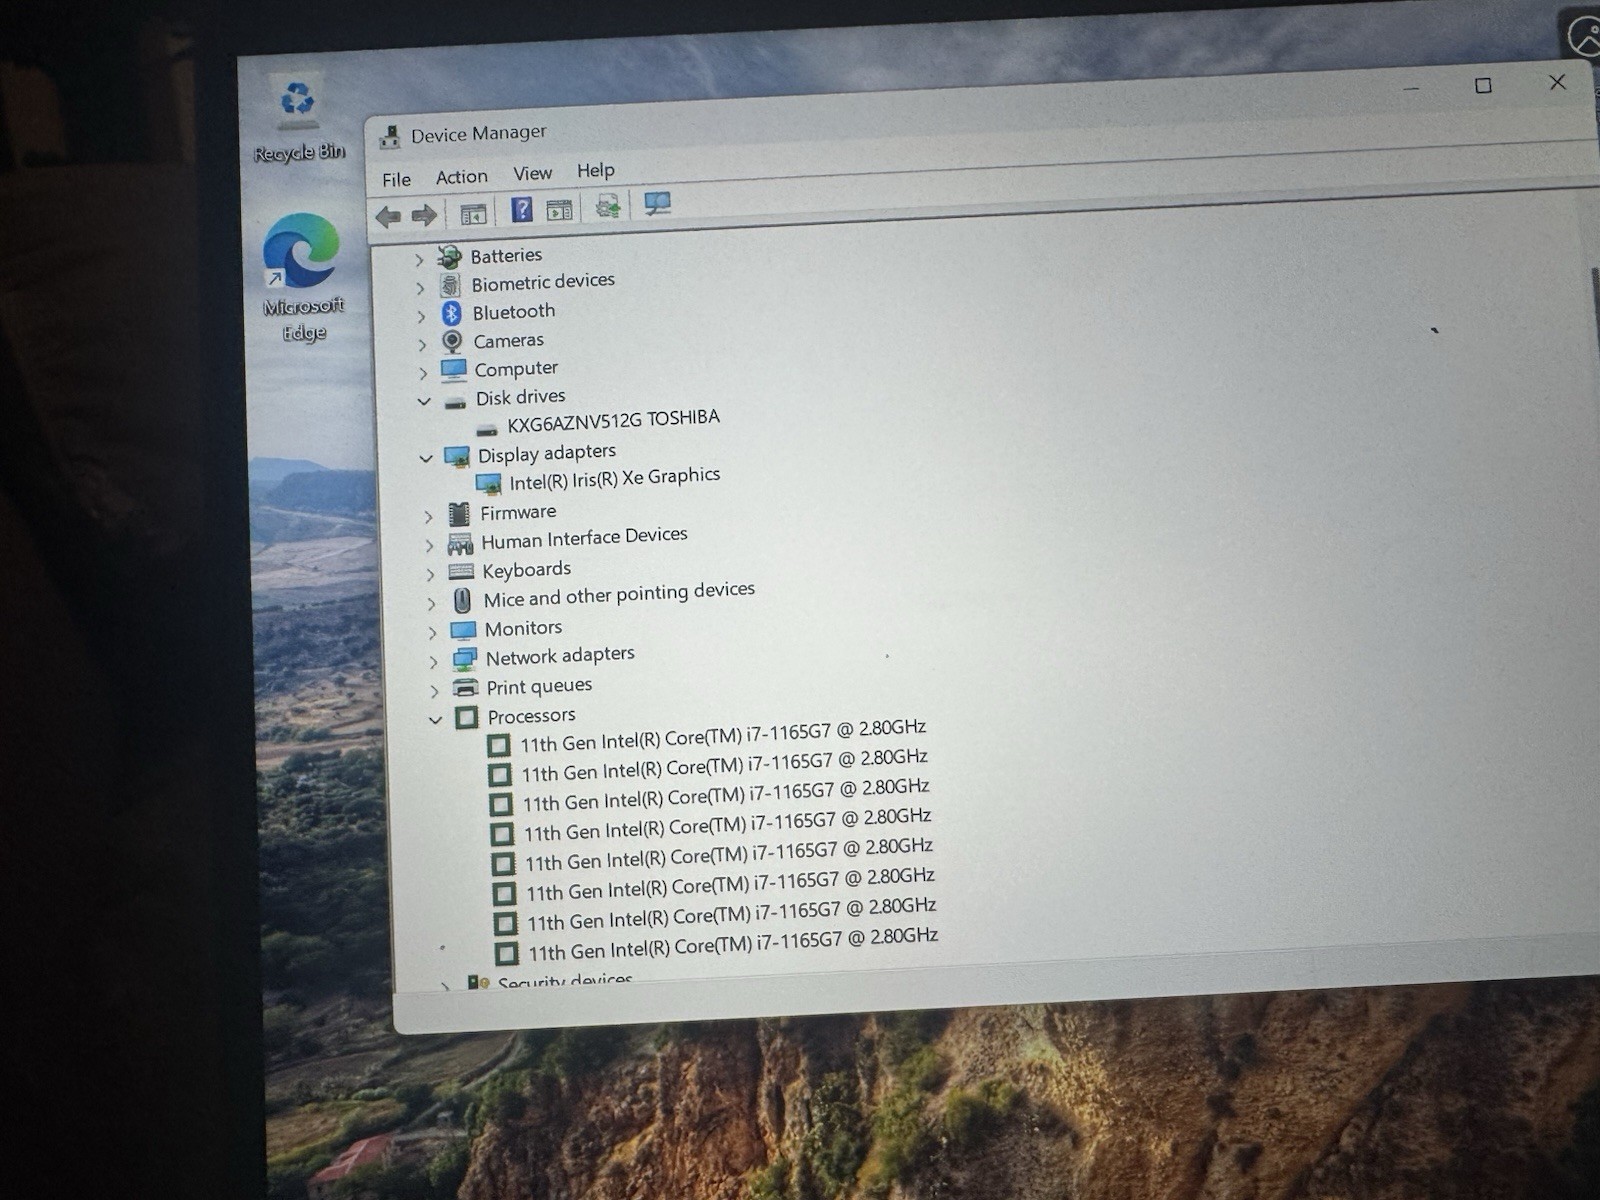This screenshot has height=1200, width=1600.
Task: Collapse the Display adapters category
Action: point(426,458)
